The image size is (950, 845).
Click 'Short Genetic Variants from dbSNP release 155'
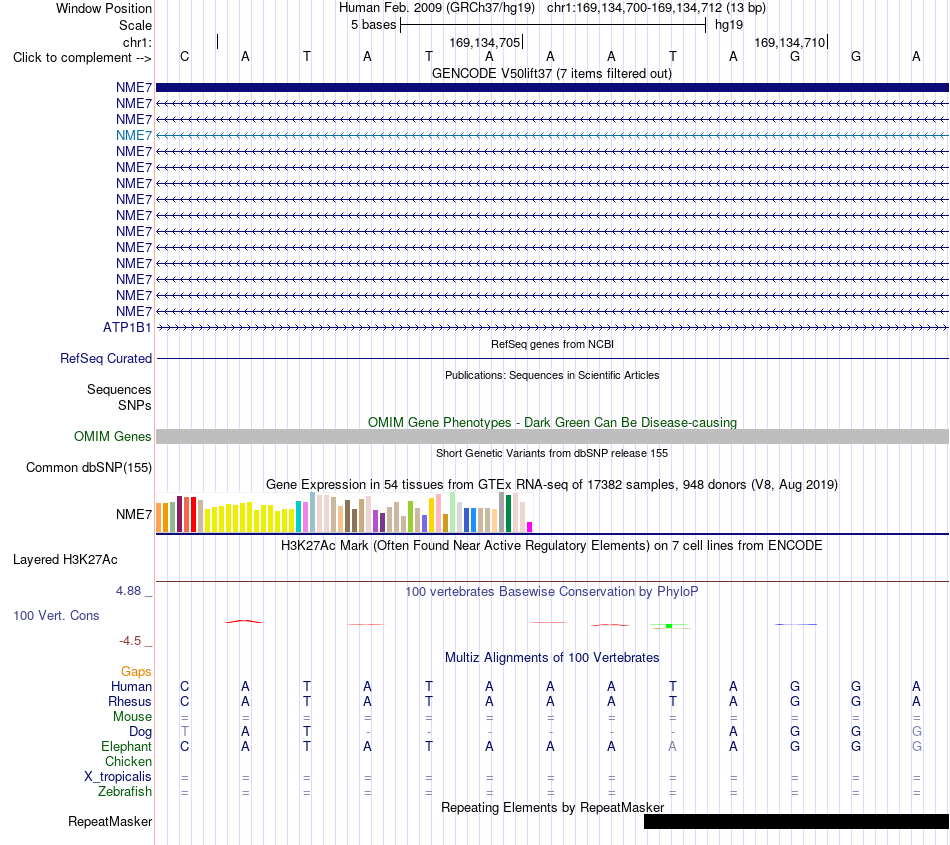[x=552, y=453]
